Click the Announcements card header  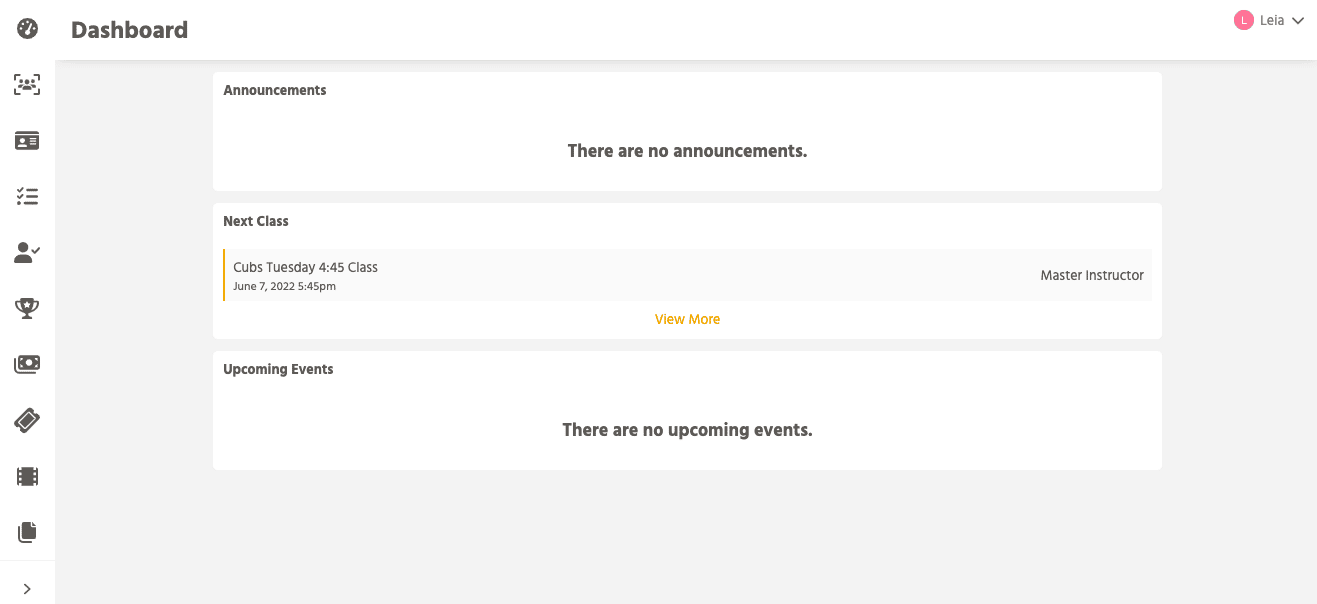click(275, 89)
